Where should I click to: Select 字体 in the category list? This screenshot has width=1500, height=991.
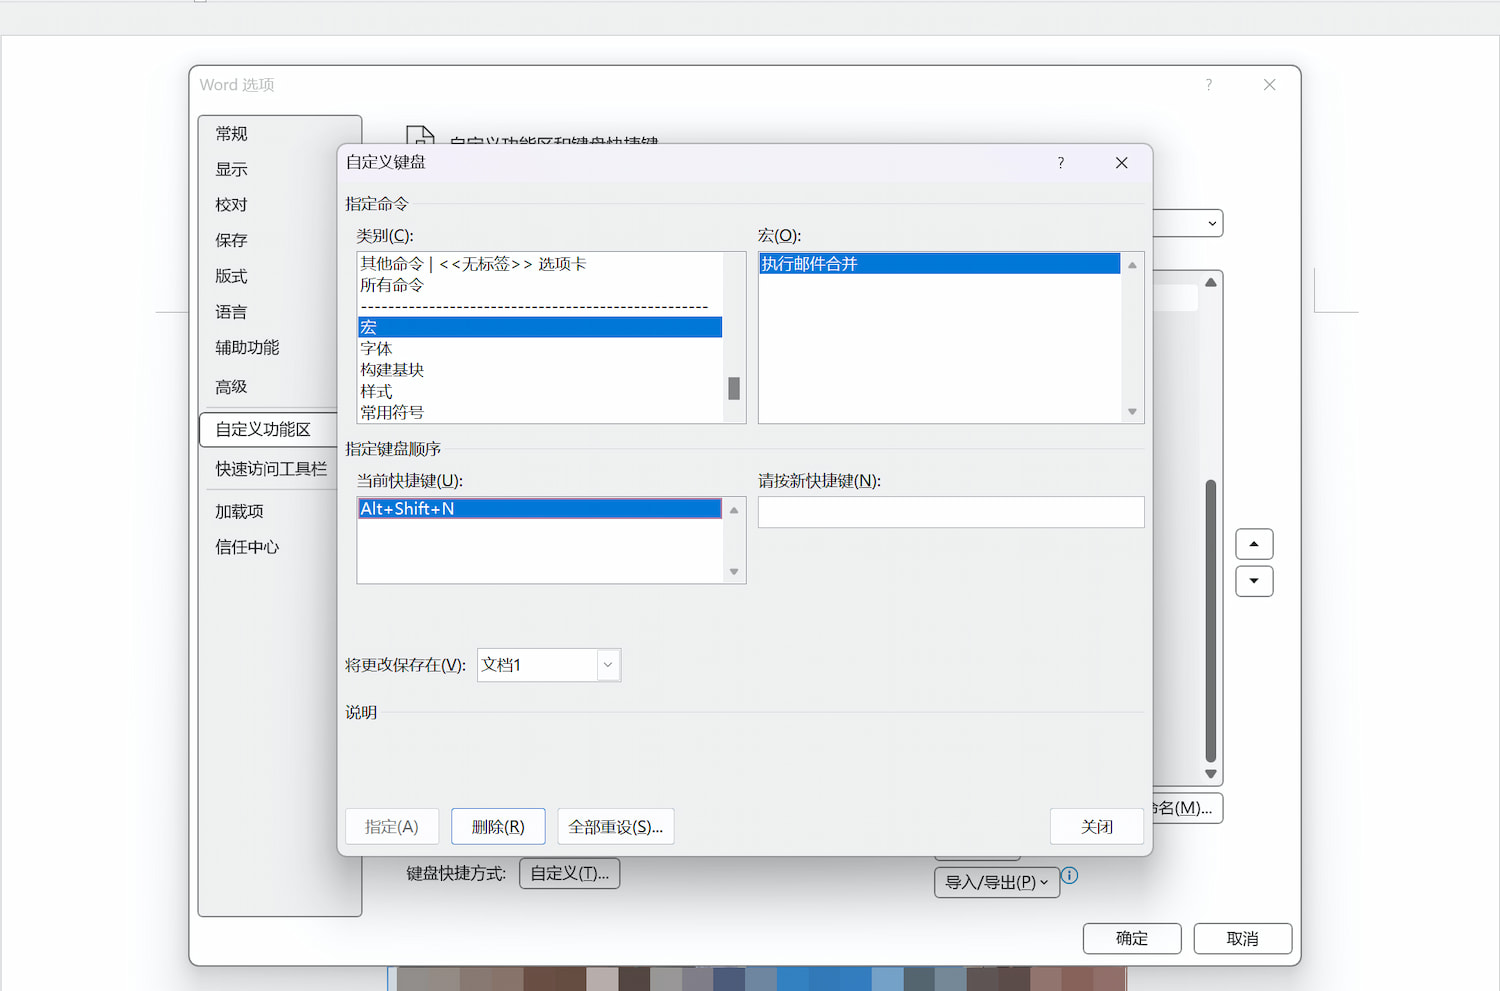[x=540, y=348]
